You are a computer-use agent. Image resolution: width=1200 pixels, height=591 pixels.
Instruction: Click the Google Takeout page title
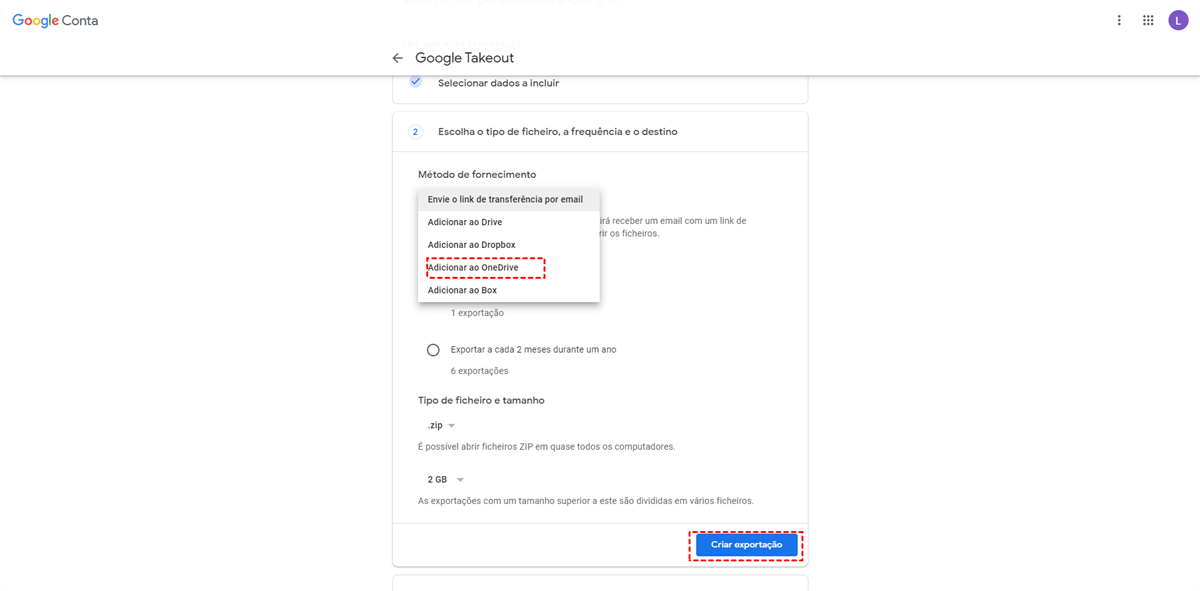[x=465, y=58]
